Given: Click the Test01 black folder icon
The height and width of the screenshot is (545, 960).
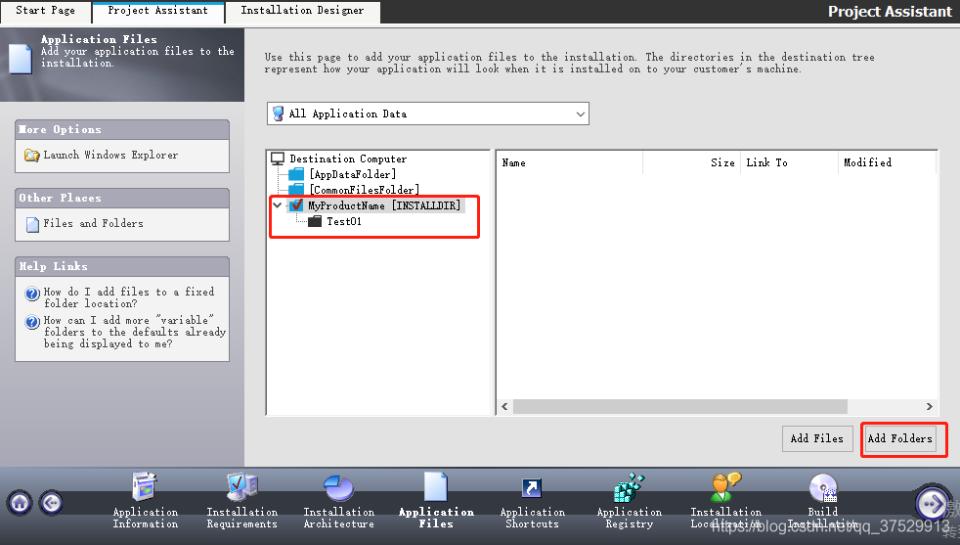Looking at the screenshot, I should point(315,221).
